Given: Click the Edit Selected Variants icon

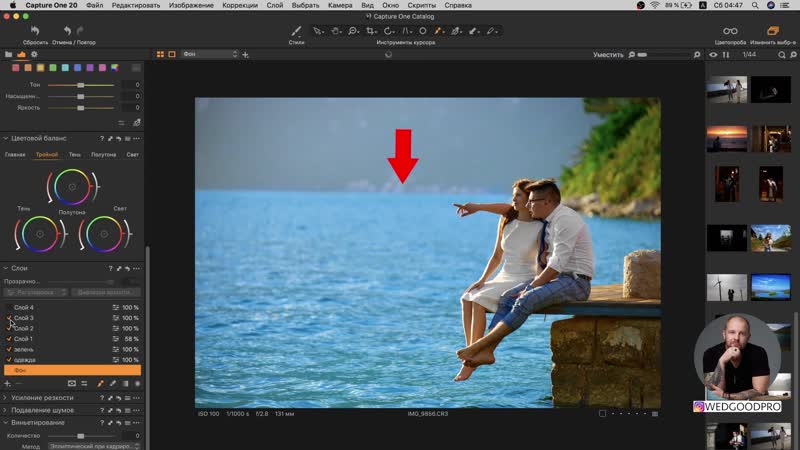Looking at the screenshot, I should coord(773,31).
